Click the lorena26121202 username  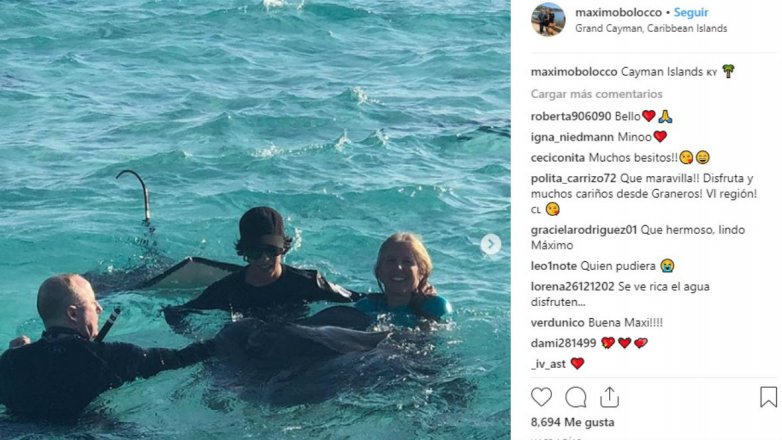click(x=573, y=286)
